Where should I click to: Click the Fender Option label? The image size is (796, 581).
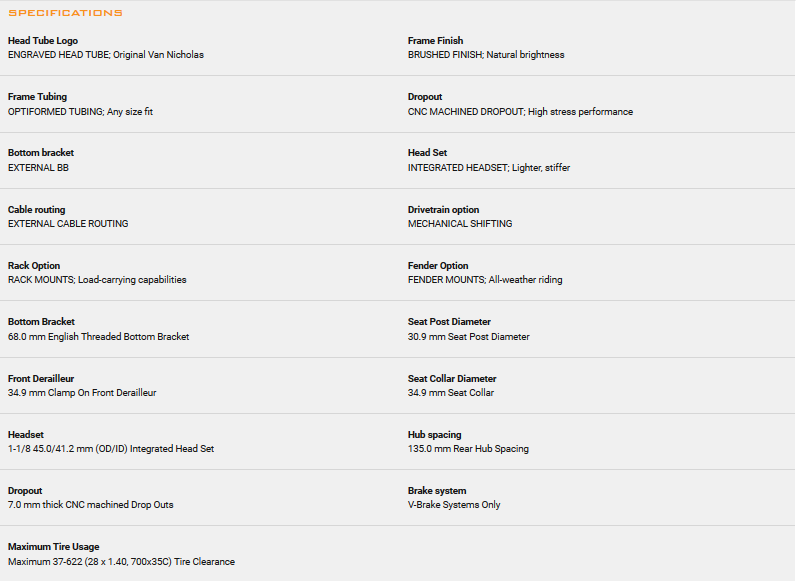[x=438, y=266]
